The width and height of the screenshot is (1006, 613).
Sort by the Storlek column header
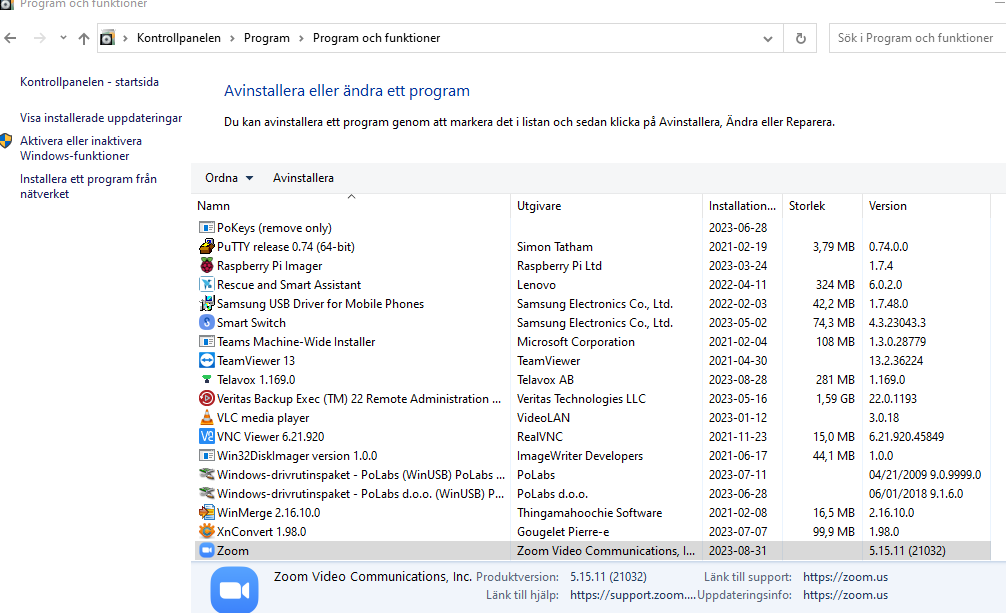click(x=822, y=206)
